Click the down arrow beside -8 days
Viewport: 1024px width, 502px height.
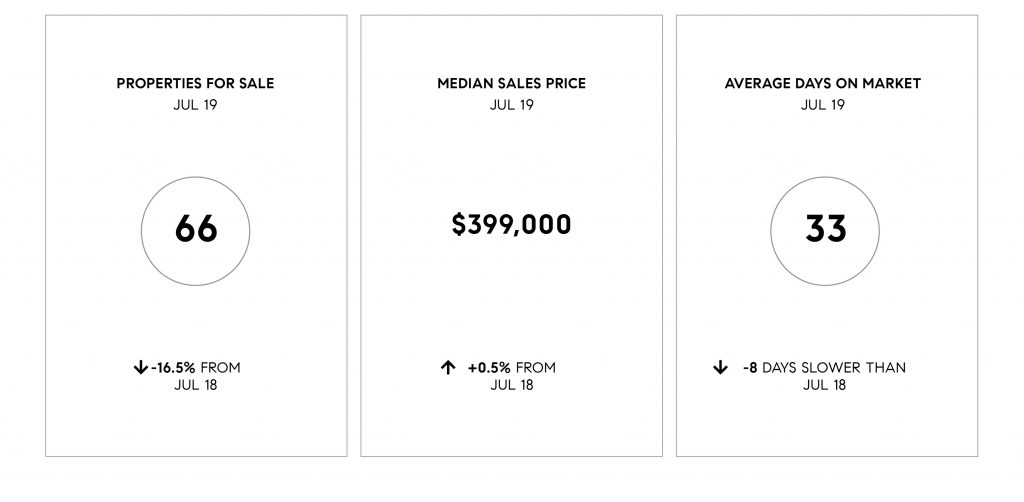(x=720, y=368)
